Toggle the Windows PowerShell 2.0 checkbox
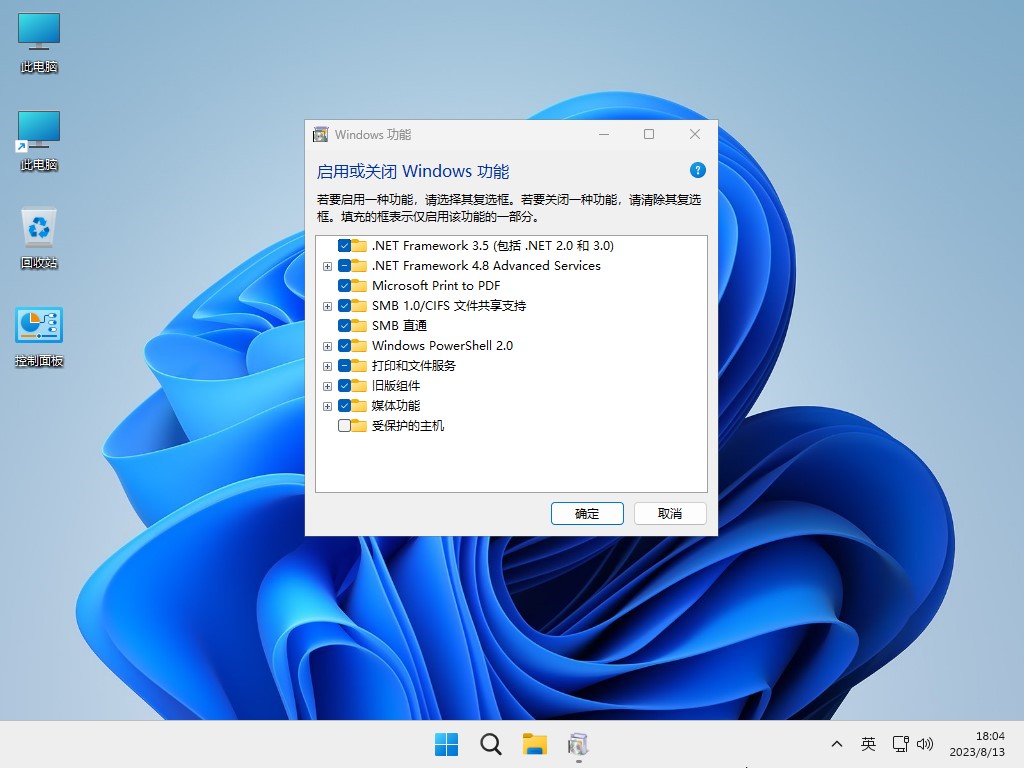 [344, 345]
